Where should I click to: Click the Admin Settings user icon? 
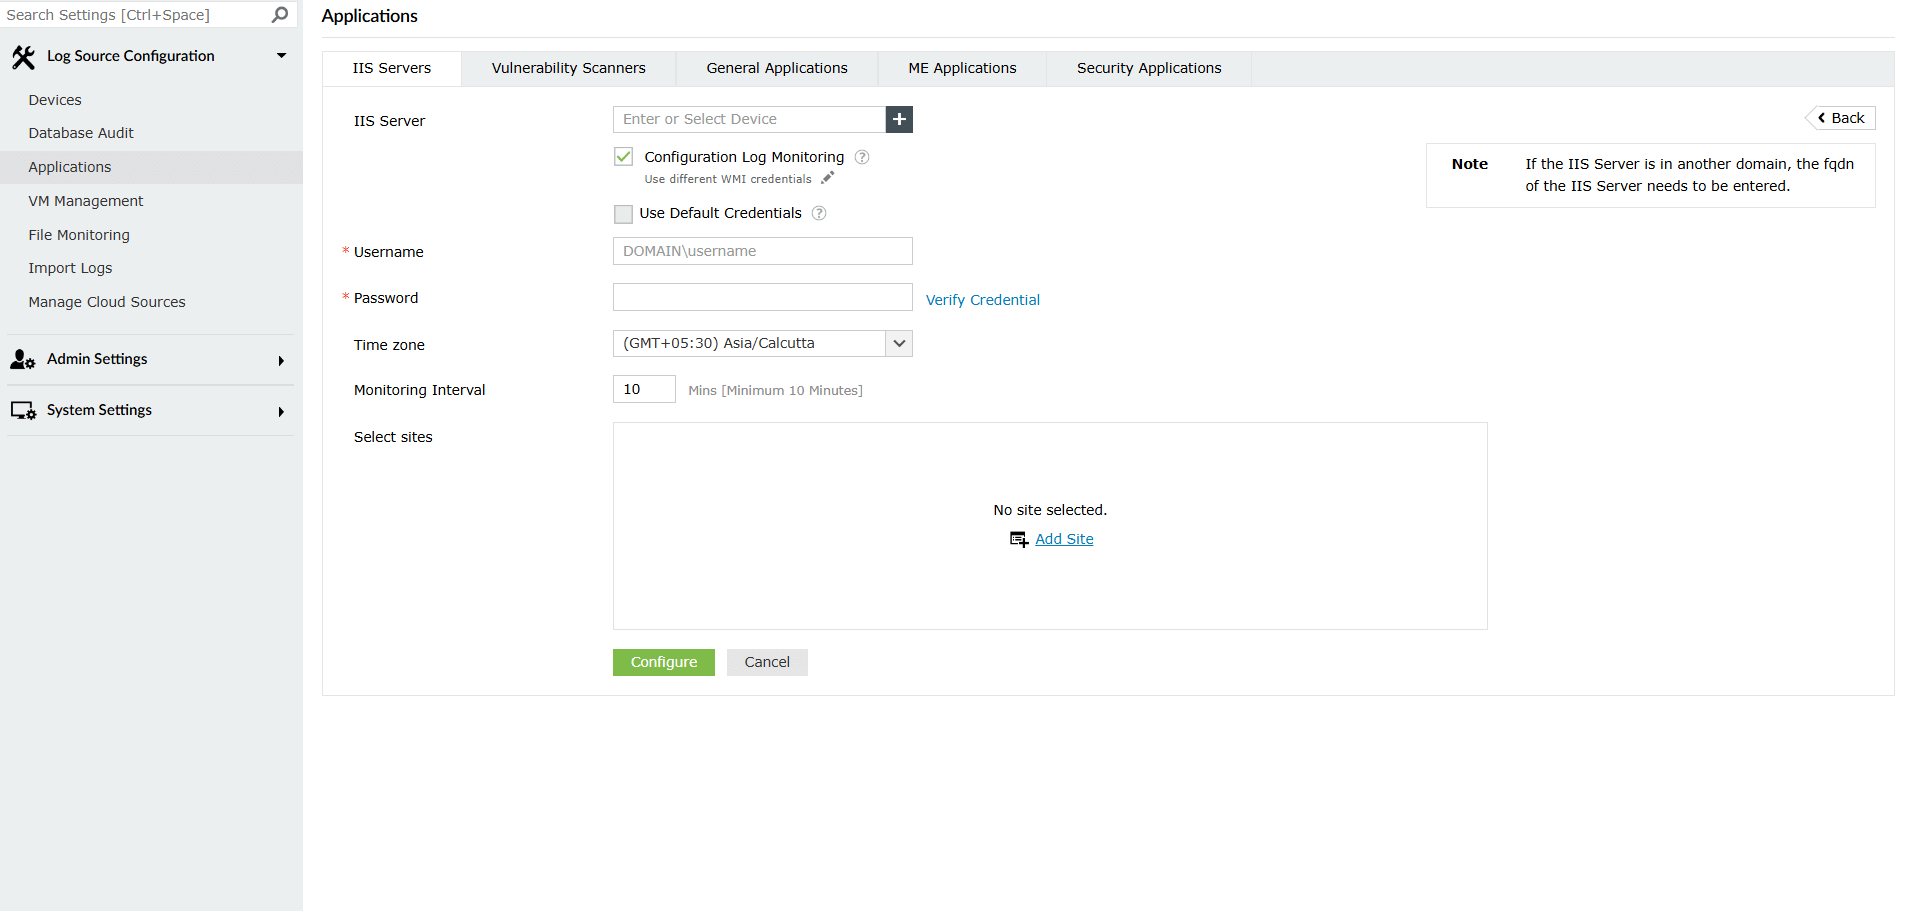point(22,359)
